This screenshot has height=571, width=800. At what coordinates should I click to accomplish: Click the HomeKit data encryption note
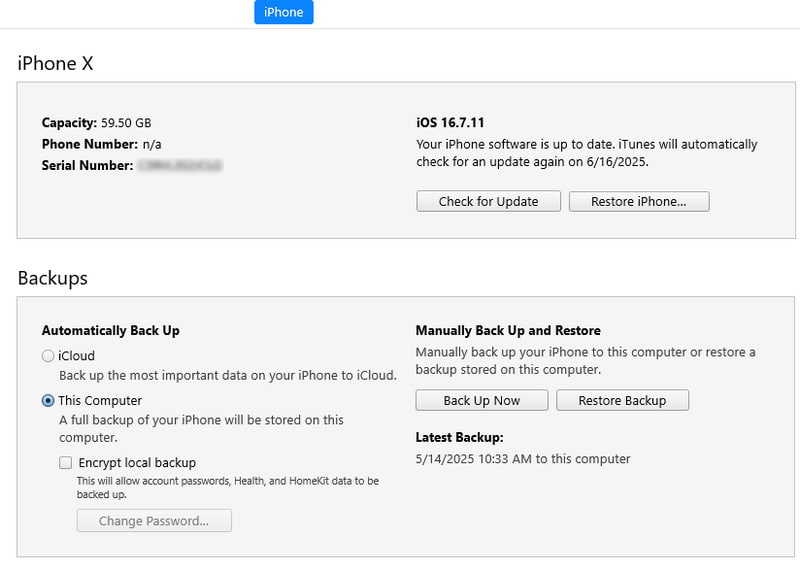(228, 487)
